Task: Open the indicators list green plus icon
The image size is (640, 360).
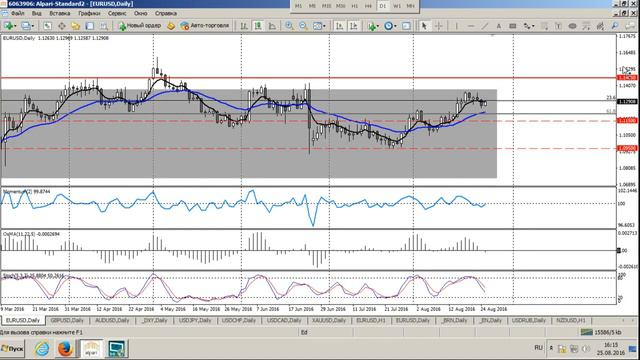Action: 371,26
